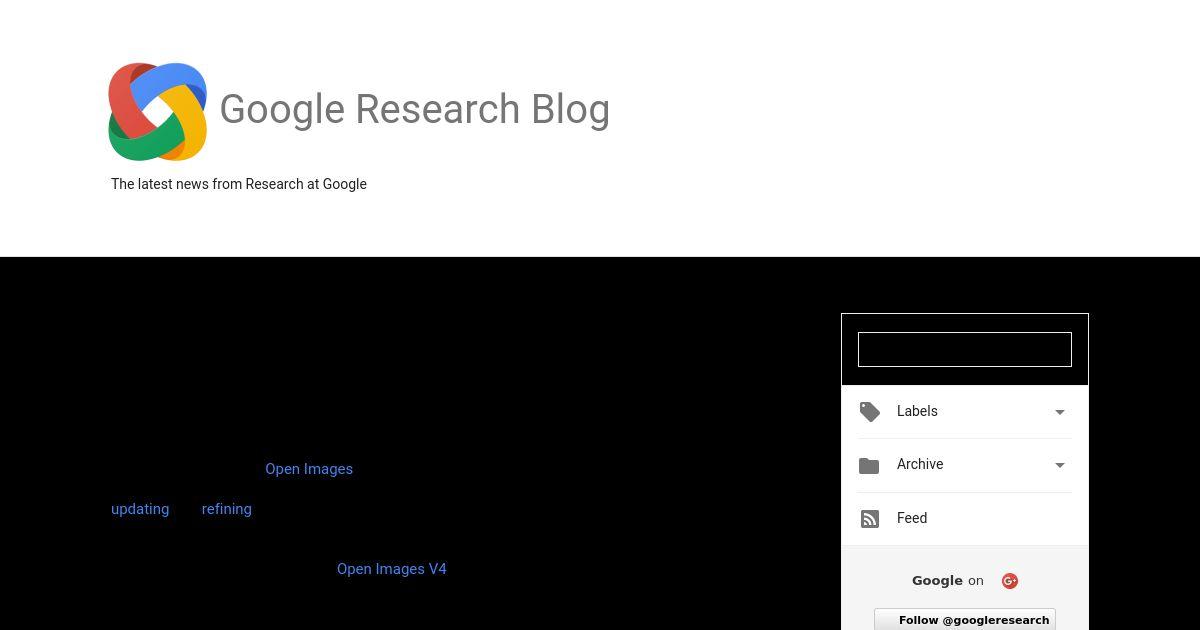
Task: Click the RSS Feed icon
Action: [x=870, y=519]
